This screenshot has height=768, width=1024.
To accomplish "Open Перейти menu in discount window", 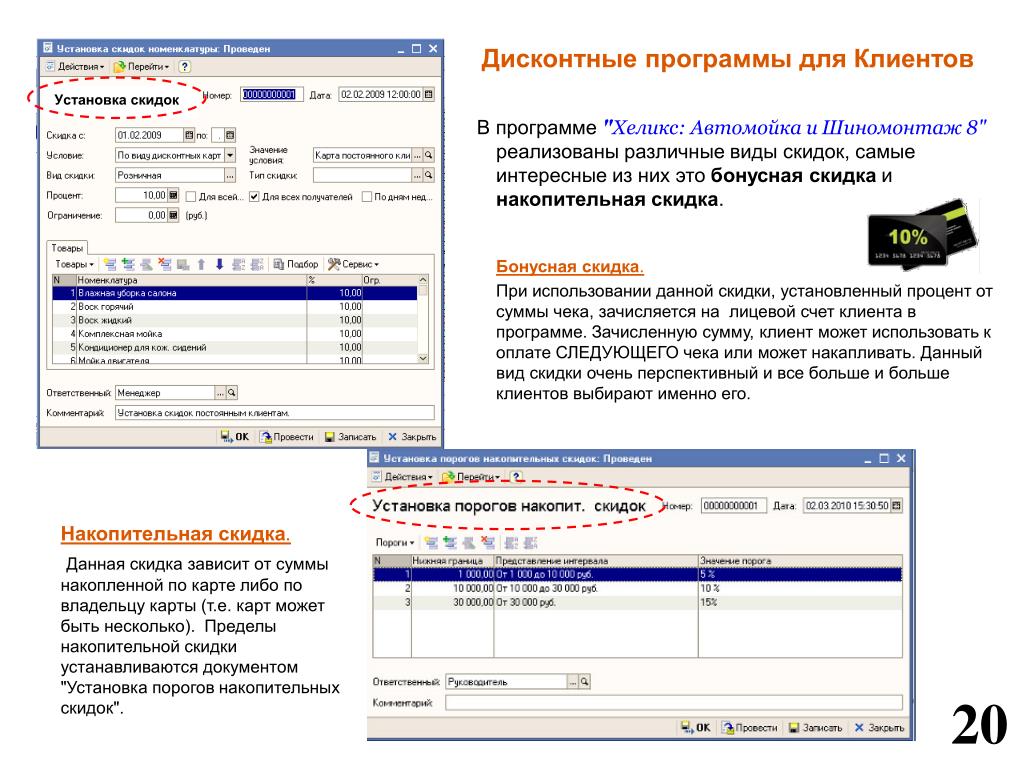I will (142, 67).
